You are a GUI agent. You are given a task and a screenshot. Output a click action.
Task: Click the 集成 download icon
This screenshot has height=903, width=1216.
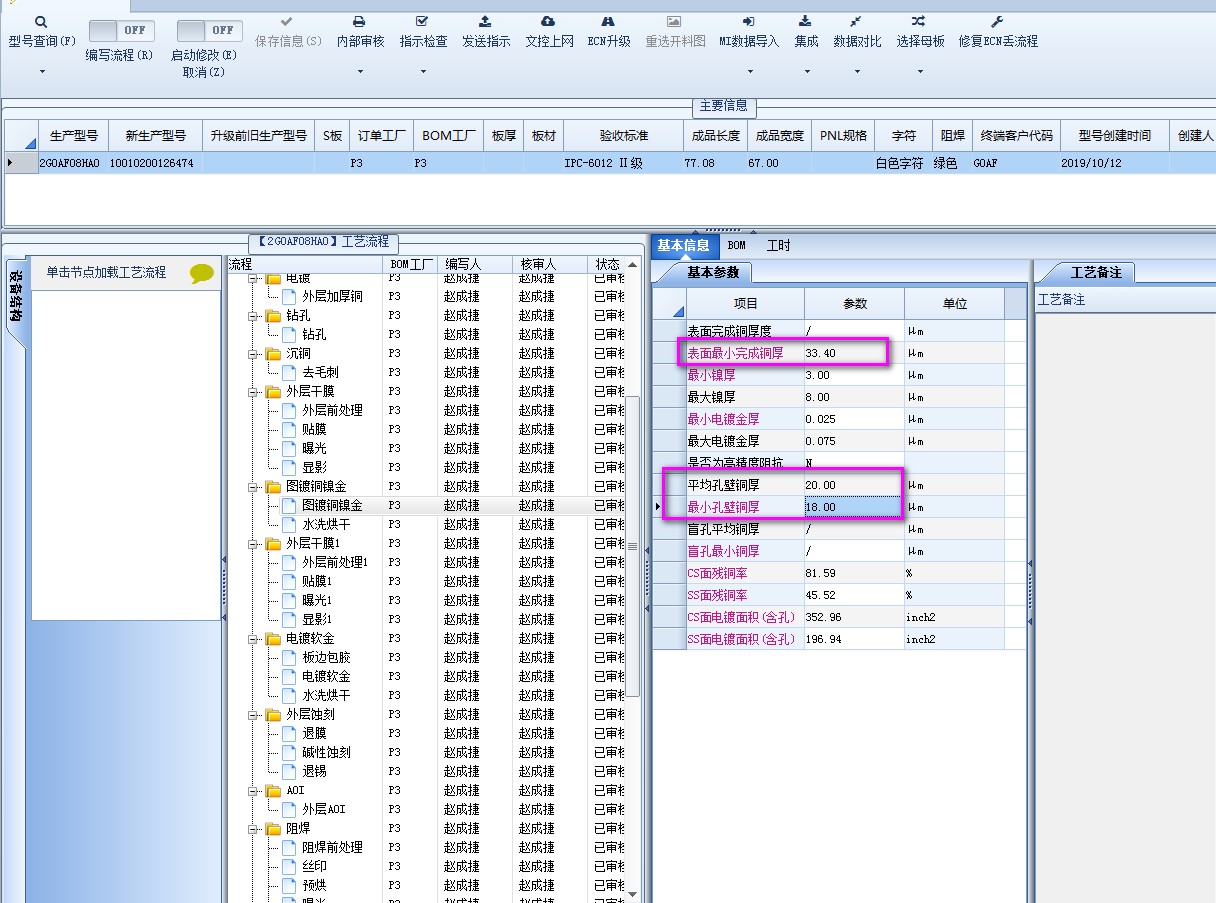click(x=806, y=21)
